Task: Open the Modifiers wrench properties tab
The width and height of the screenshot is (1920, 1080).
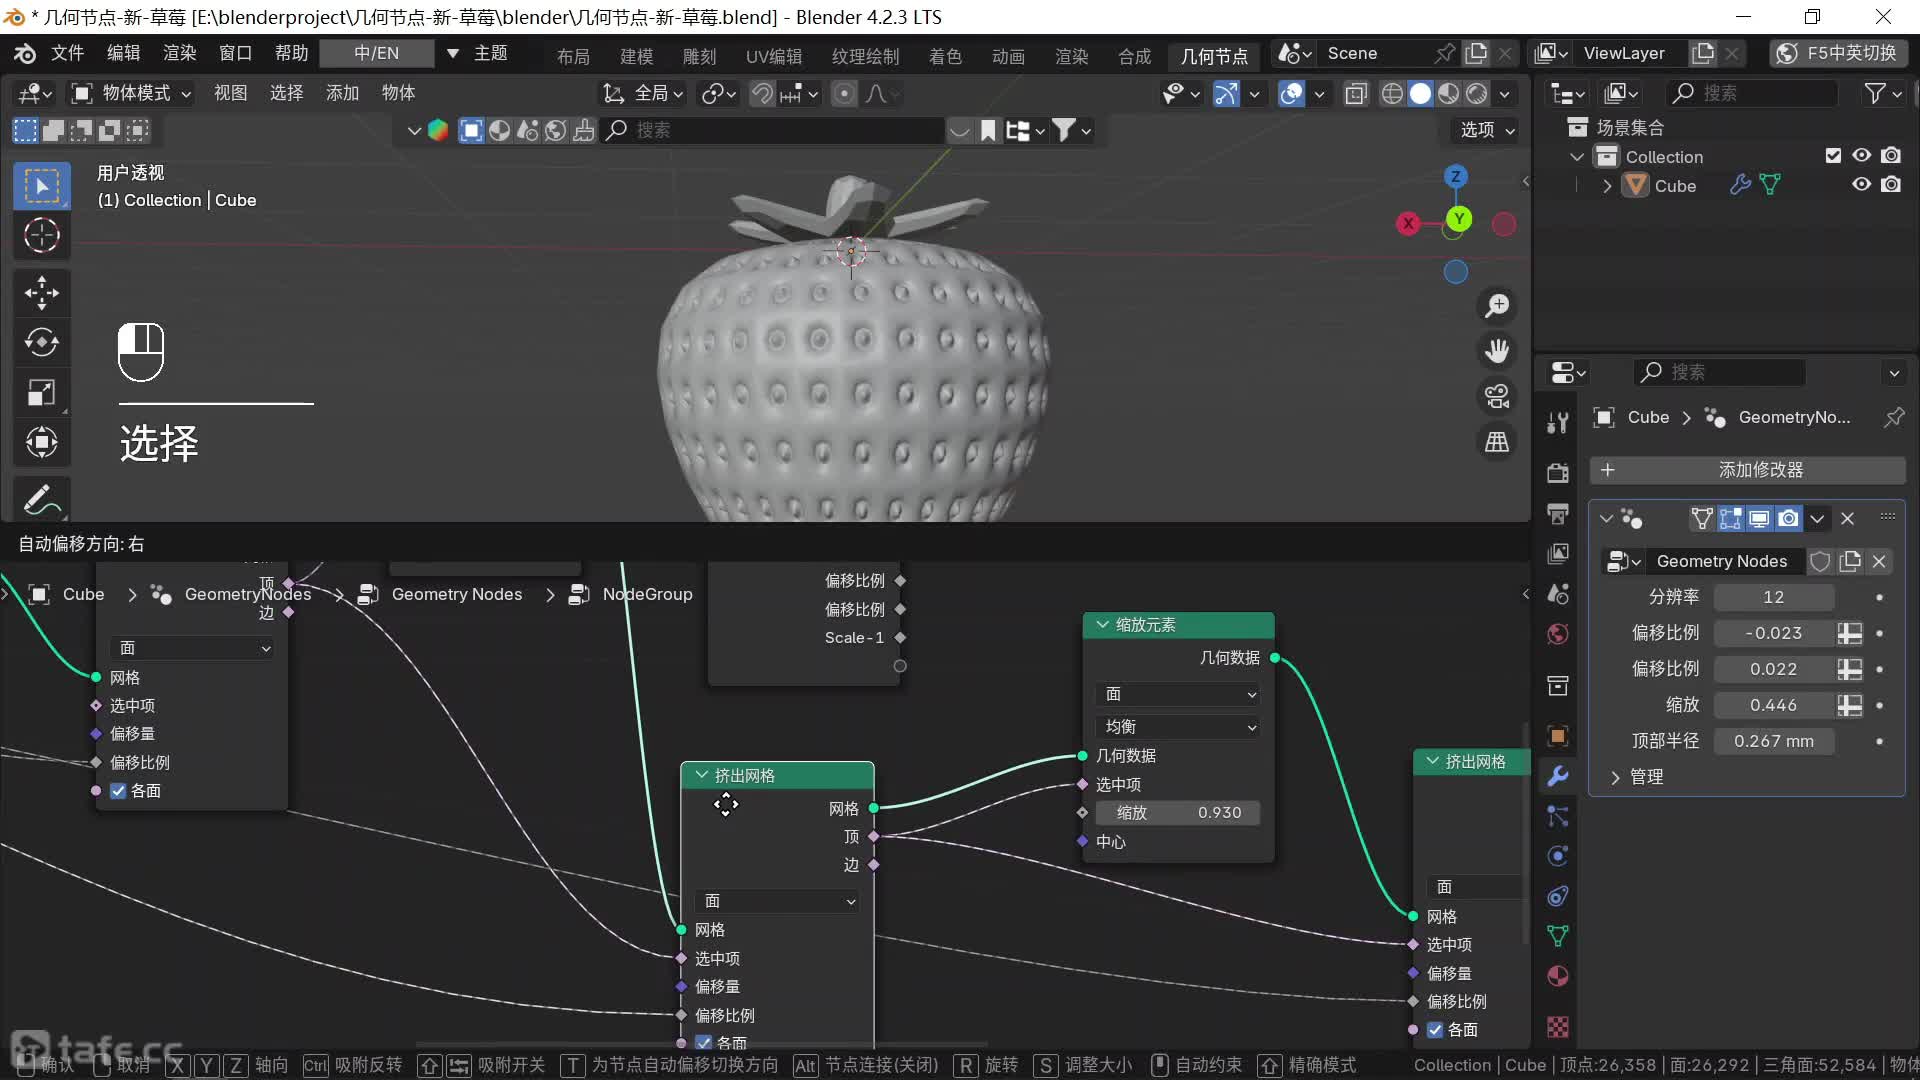Action: click(x=1558, y=776)
